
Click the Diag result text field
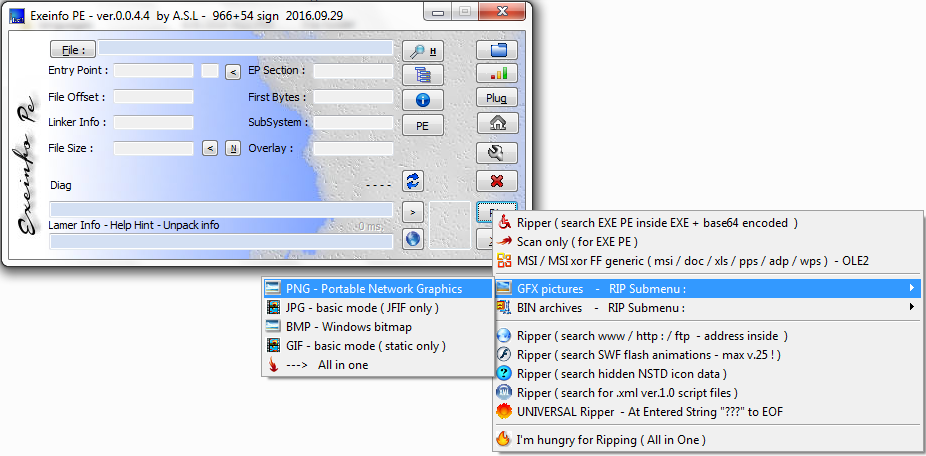tap(221, 210)
